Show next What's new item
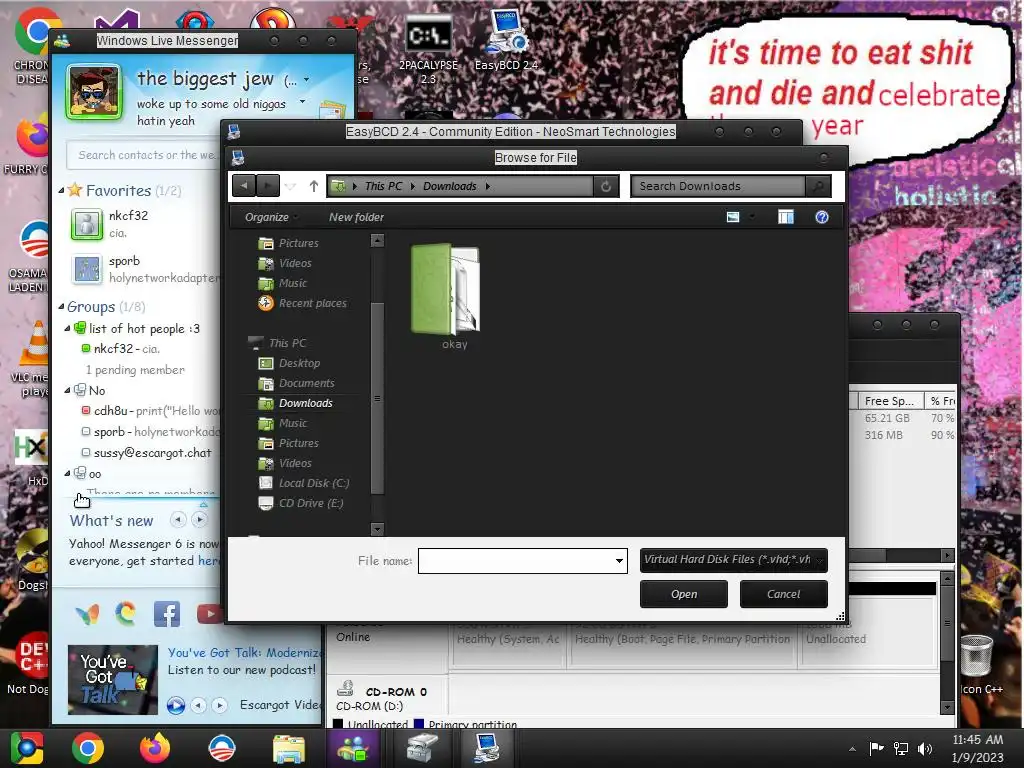 (200, 520)
